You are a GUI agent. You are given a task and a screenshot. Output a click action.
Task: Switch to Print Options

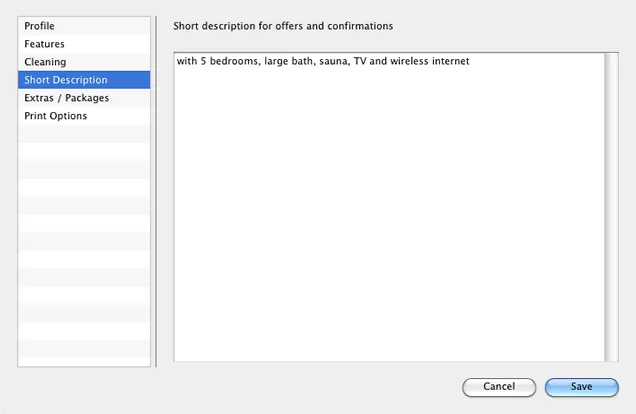(84, 116)
